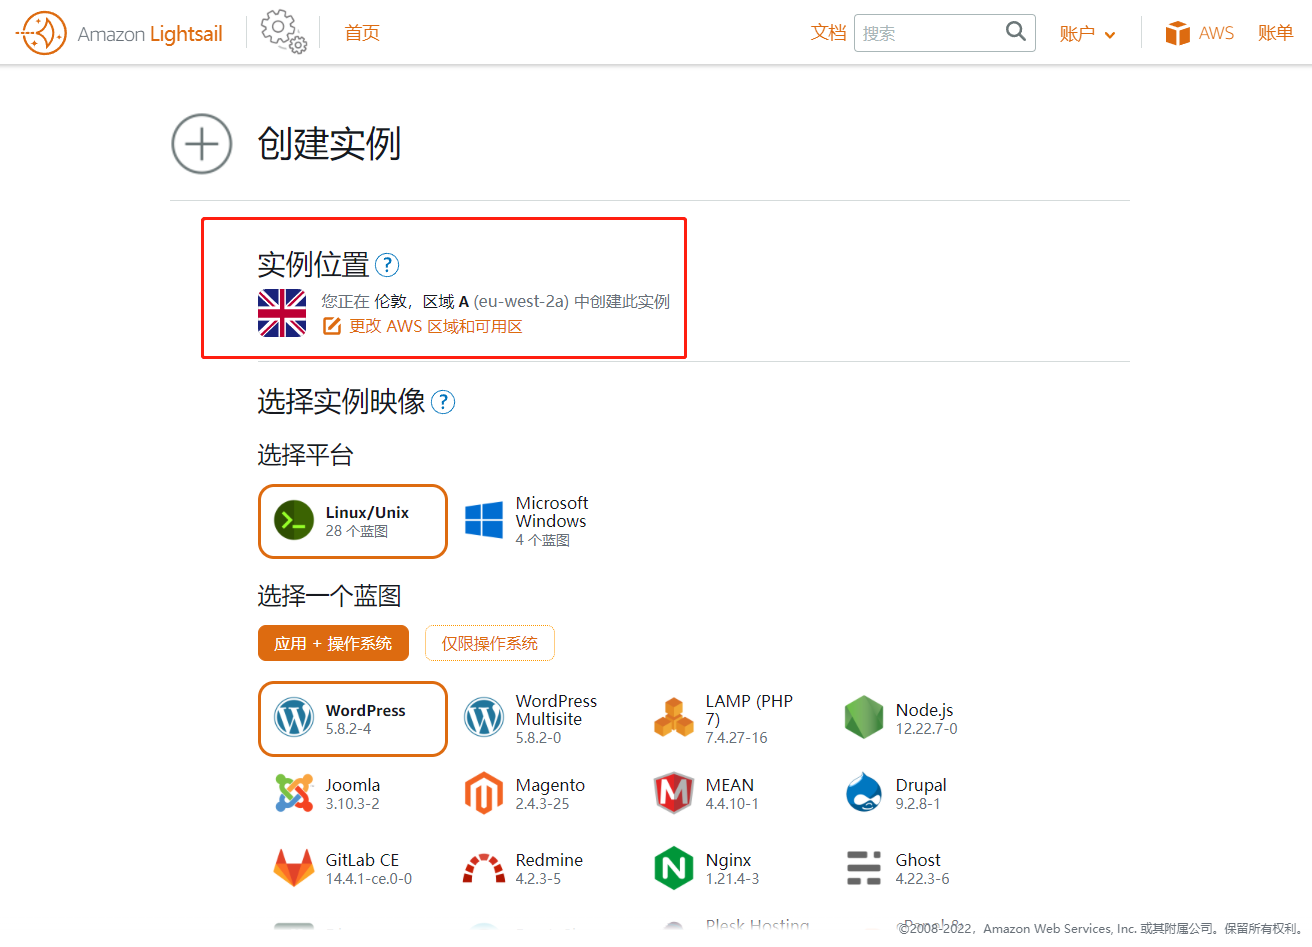The image size is (1312, 947).
Task: Choose Redmine 4.2.3-5 blueprint text
Action: [549, 869]
